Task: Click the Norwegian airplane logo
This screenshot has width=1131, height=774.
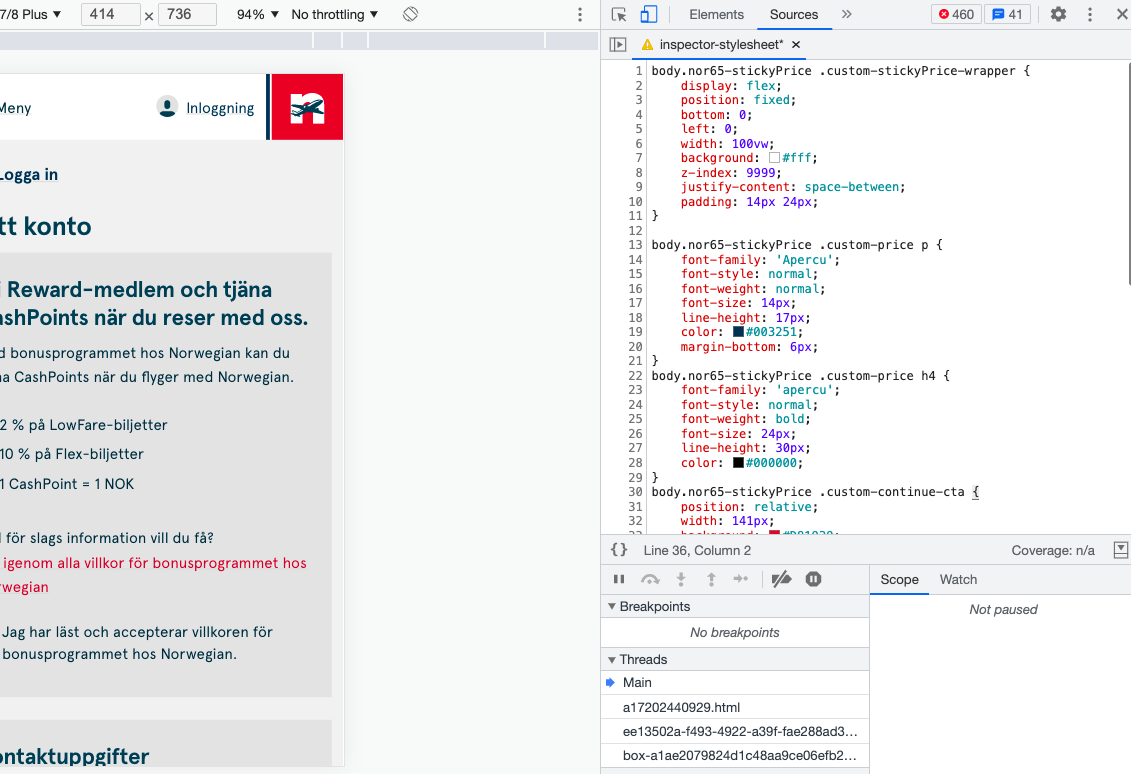Action: coord(307,107)
